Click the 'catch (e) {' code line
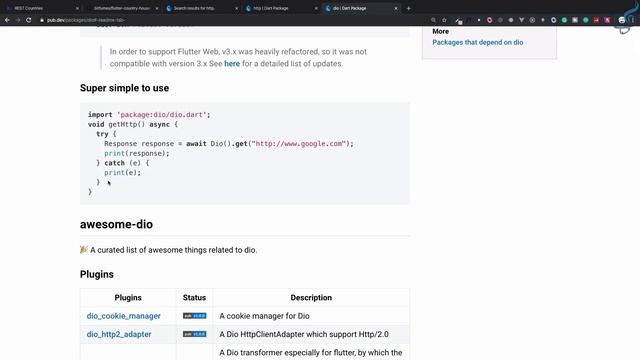640x360 pixels. click(122, 163)
